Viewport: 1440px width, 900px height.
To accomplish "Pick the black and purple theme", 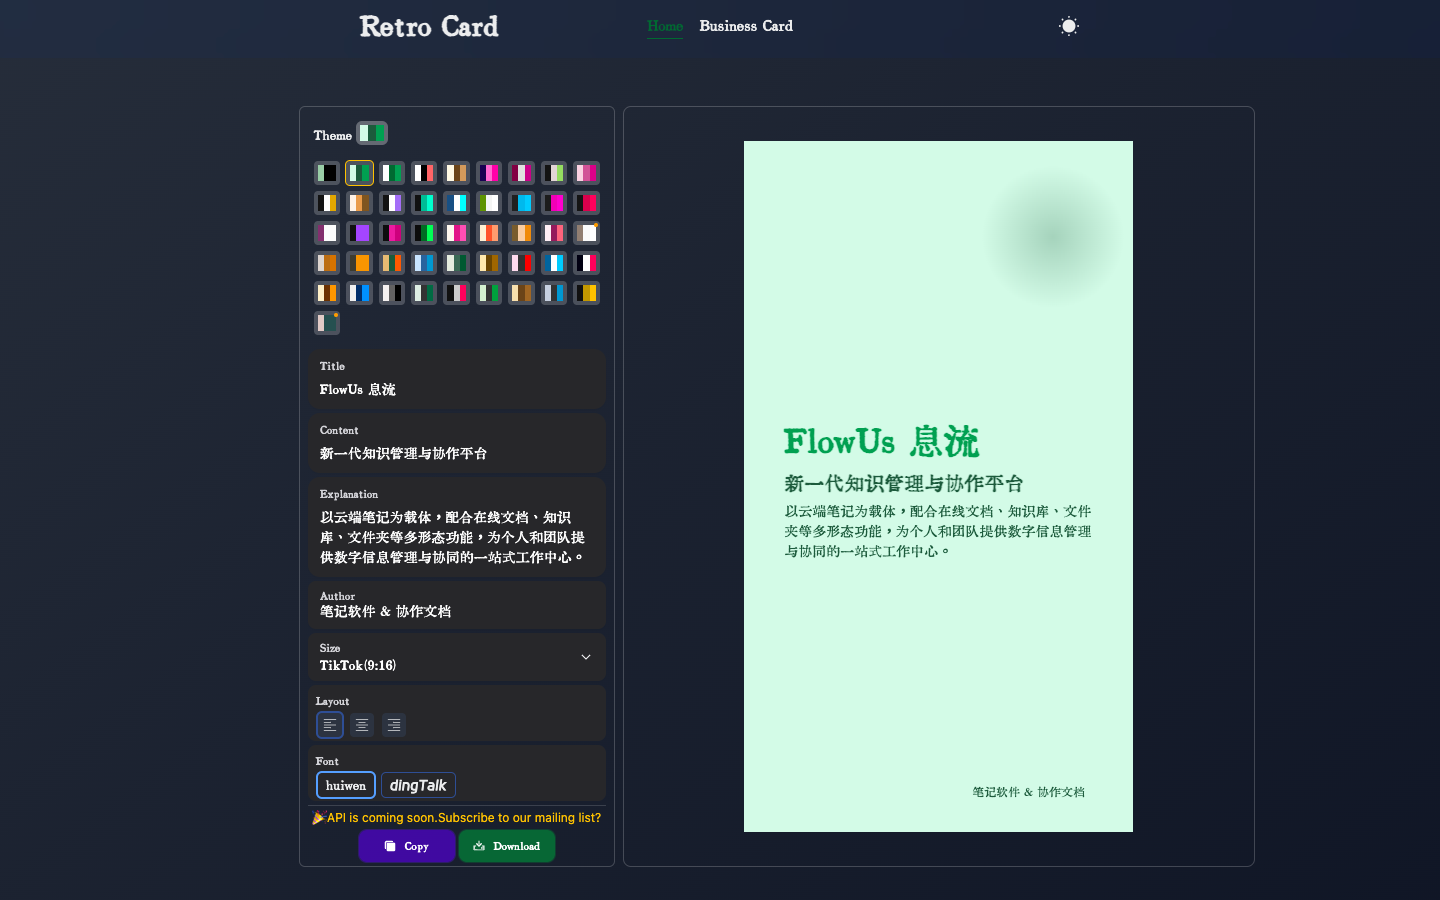I will pyautogui.click(x=359, y=233).
